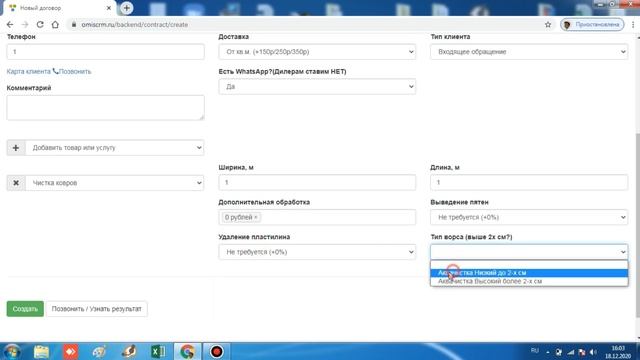The image size is (640, 360).
Task: Remove the 0 рублей tag
Action: coord(256,217)
